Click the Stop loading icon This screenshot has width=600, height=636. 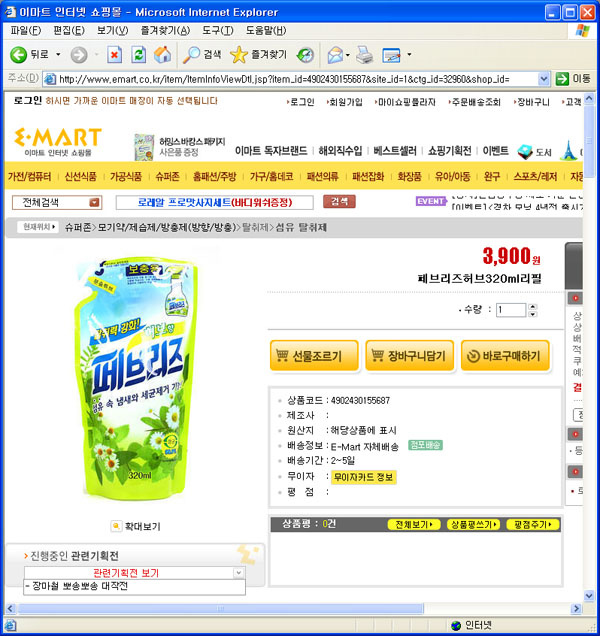click(x=114, y=55)
